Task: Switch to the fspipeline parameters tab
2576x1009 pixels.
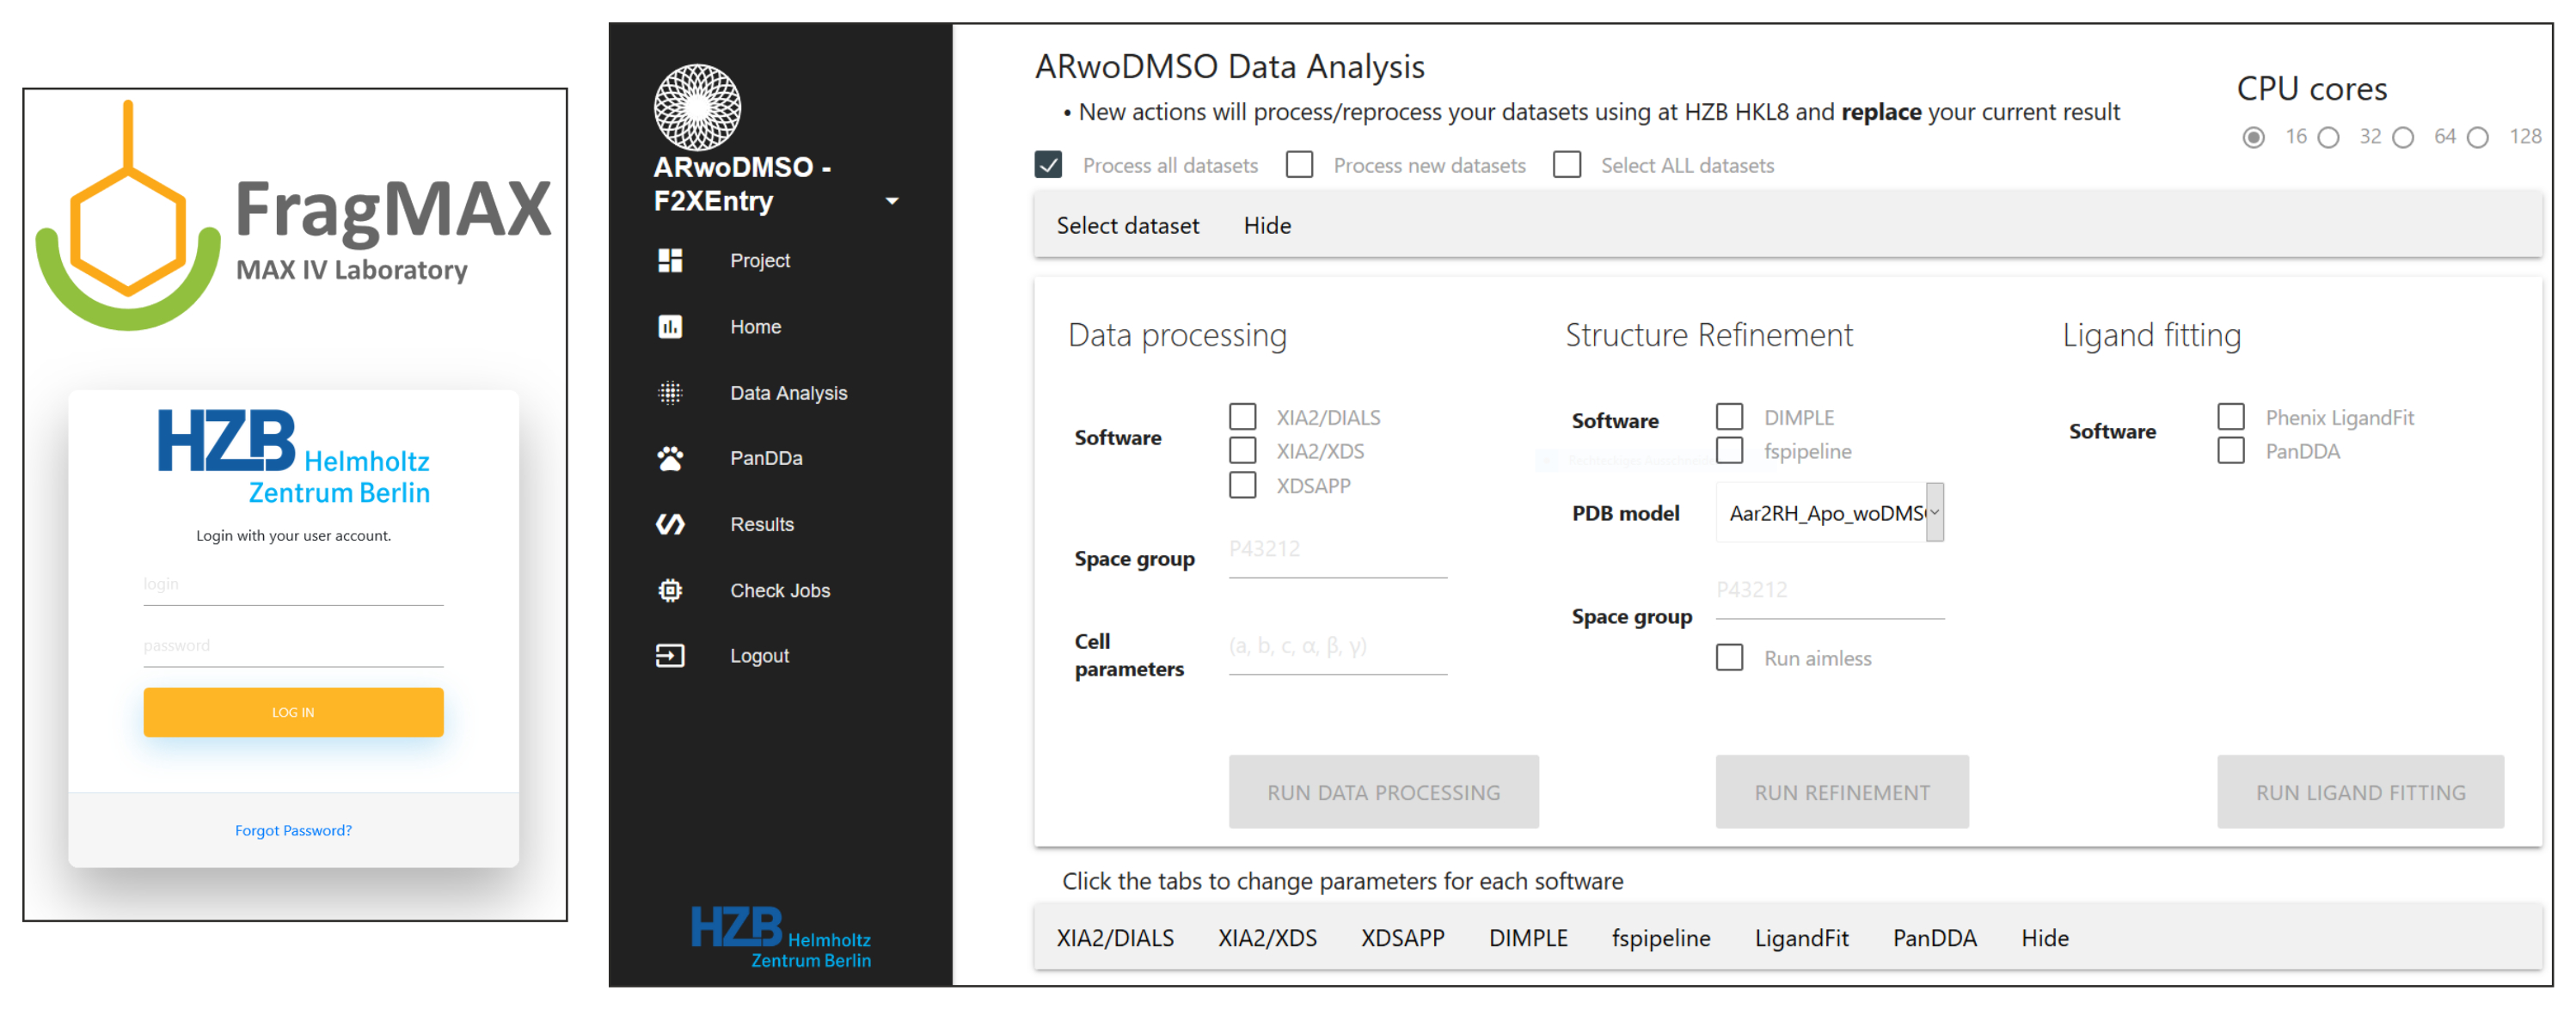Action: (1660, 938)
